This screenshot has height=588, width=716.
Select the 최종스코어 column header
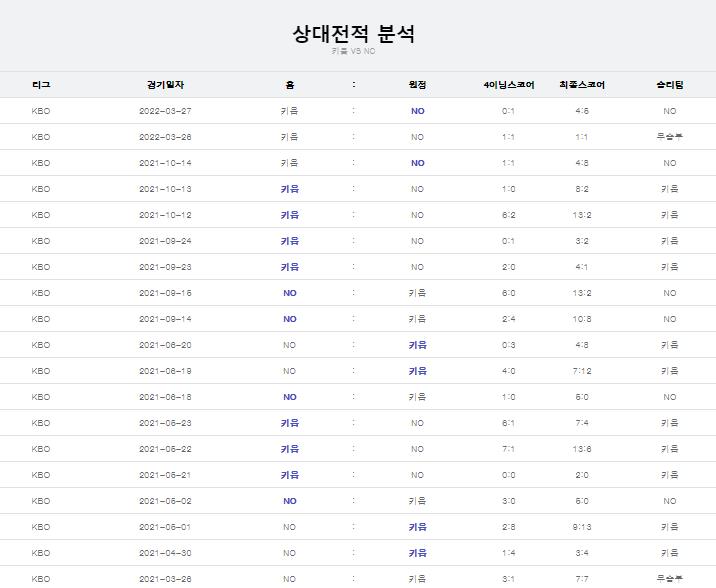(x=582, y=84)
